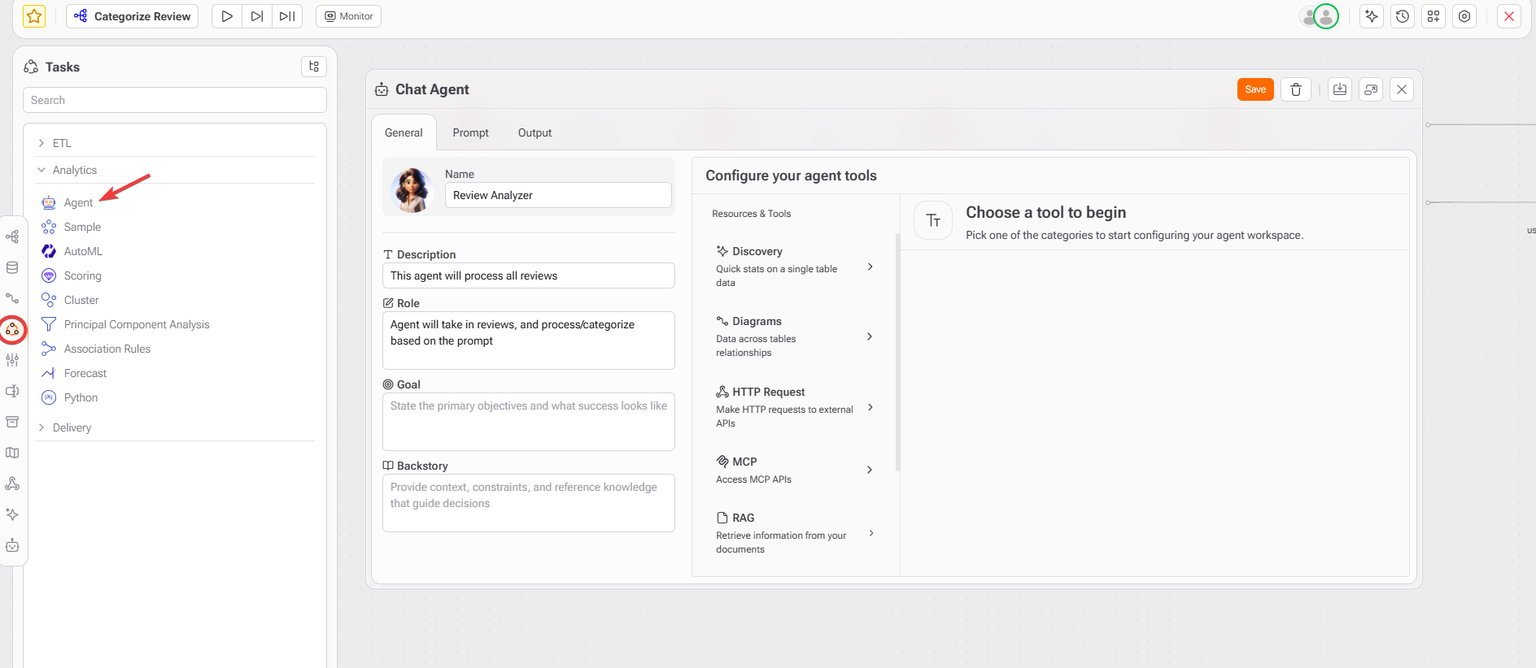Open the settings gear icon at top right
The height and width of the screenshot is (668, 1536).
[1464, 16]
